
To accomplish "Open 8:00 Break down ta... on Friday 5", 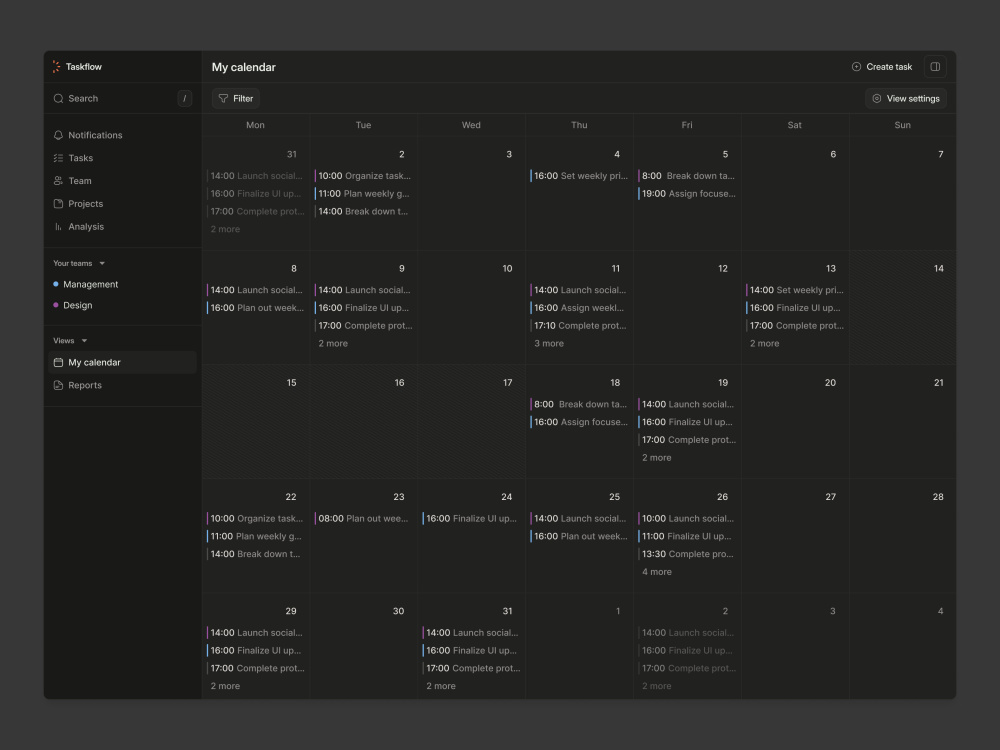I will [x=688, y=175].
